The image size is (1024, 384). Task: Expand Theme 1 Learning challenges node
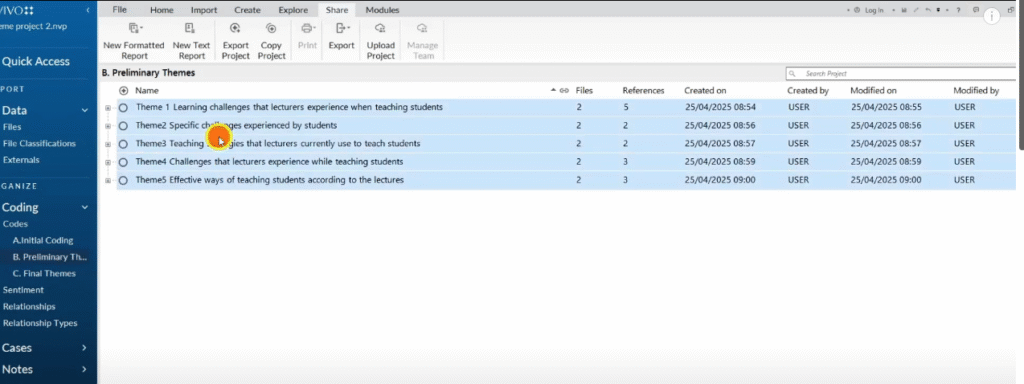108,108
